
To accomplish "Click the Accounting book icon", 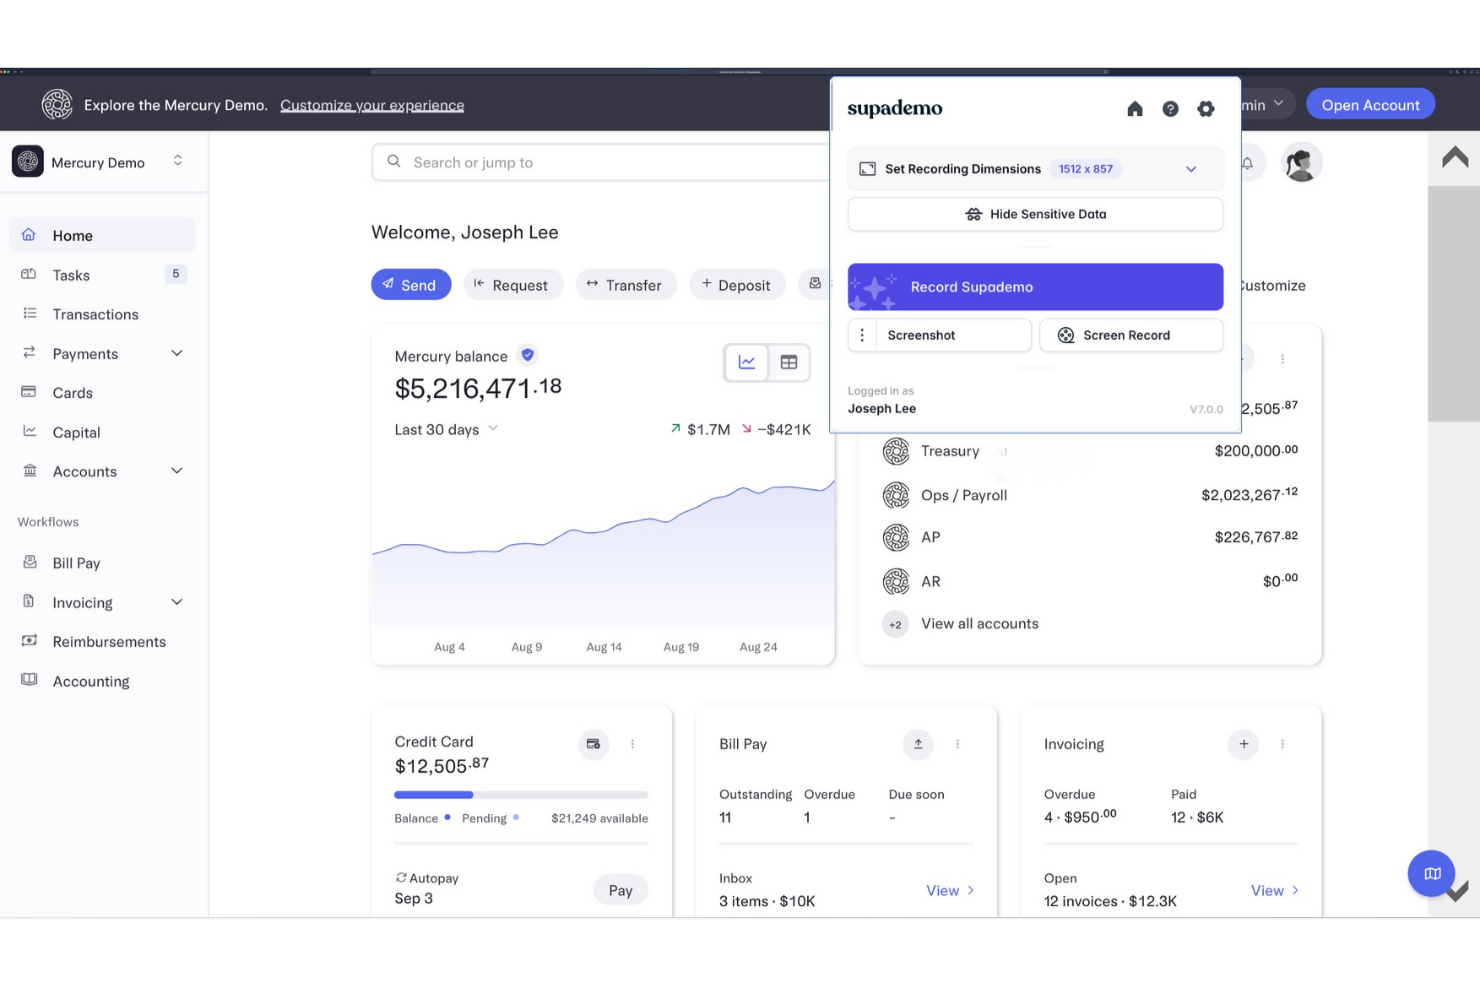I will click(29, 680).
